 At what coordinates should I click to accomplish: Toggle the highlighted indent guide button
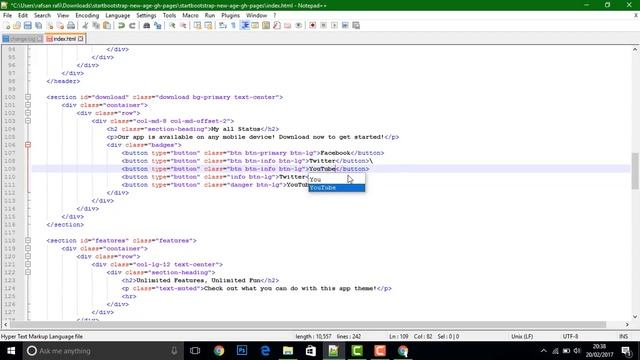click(x=244, y=25)
